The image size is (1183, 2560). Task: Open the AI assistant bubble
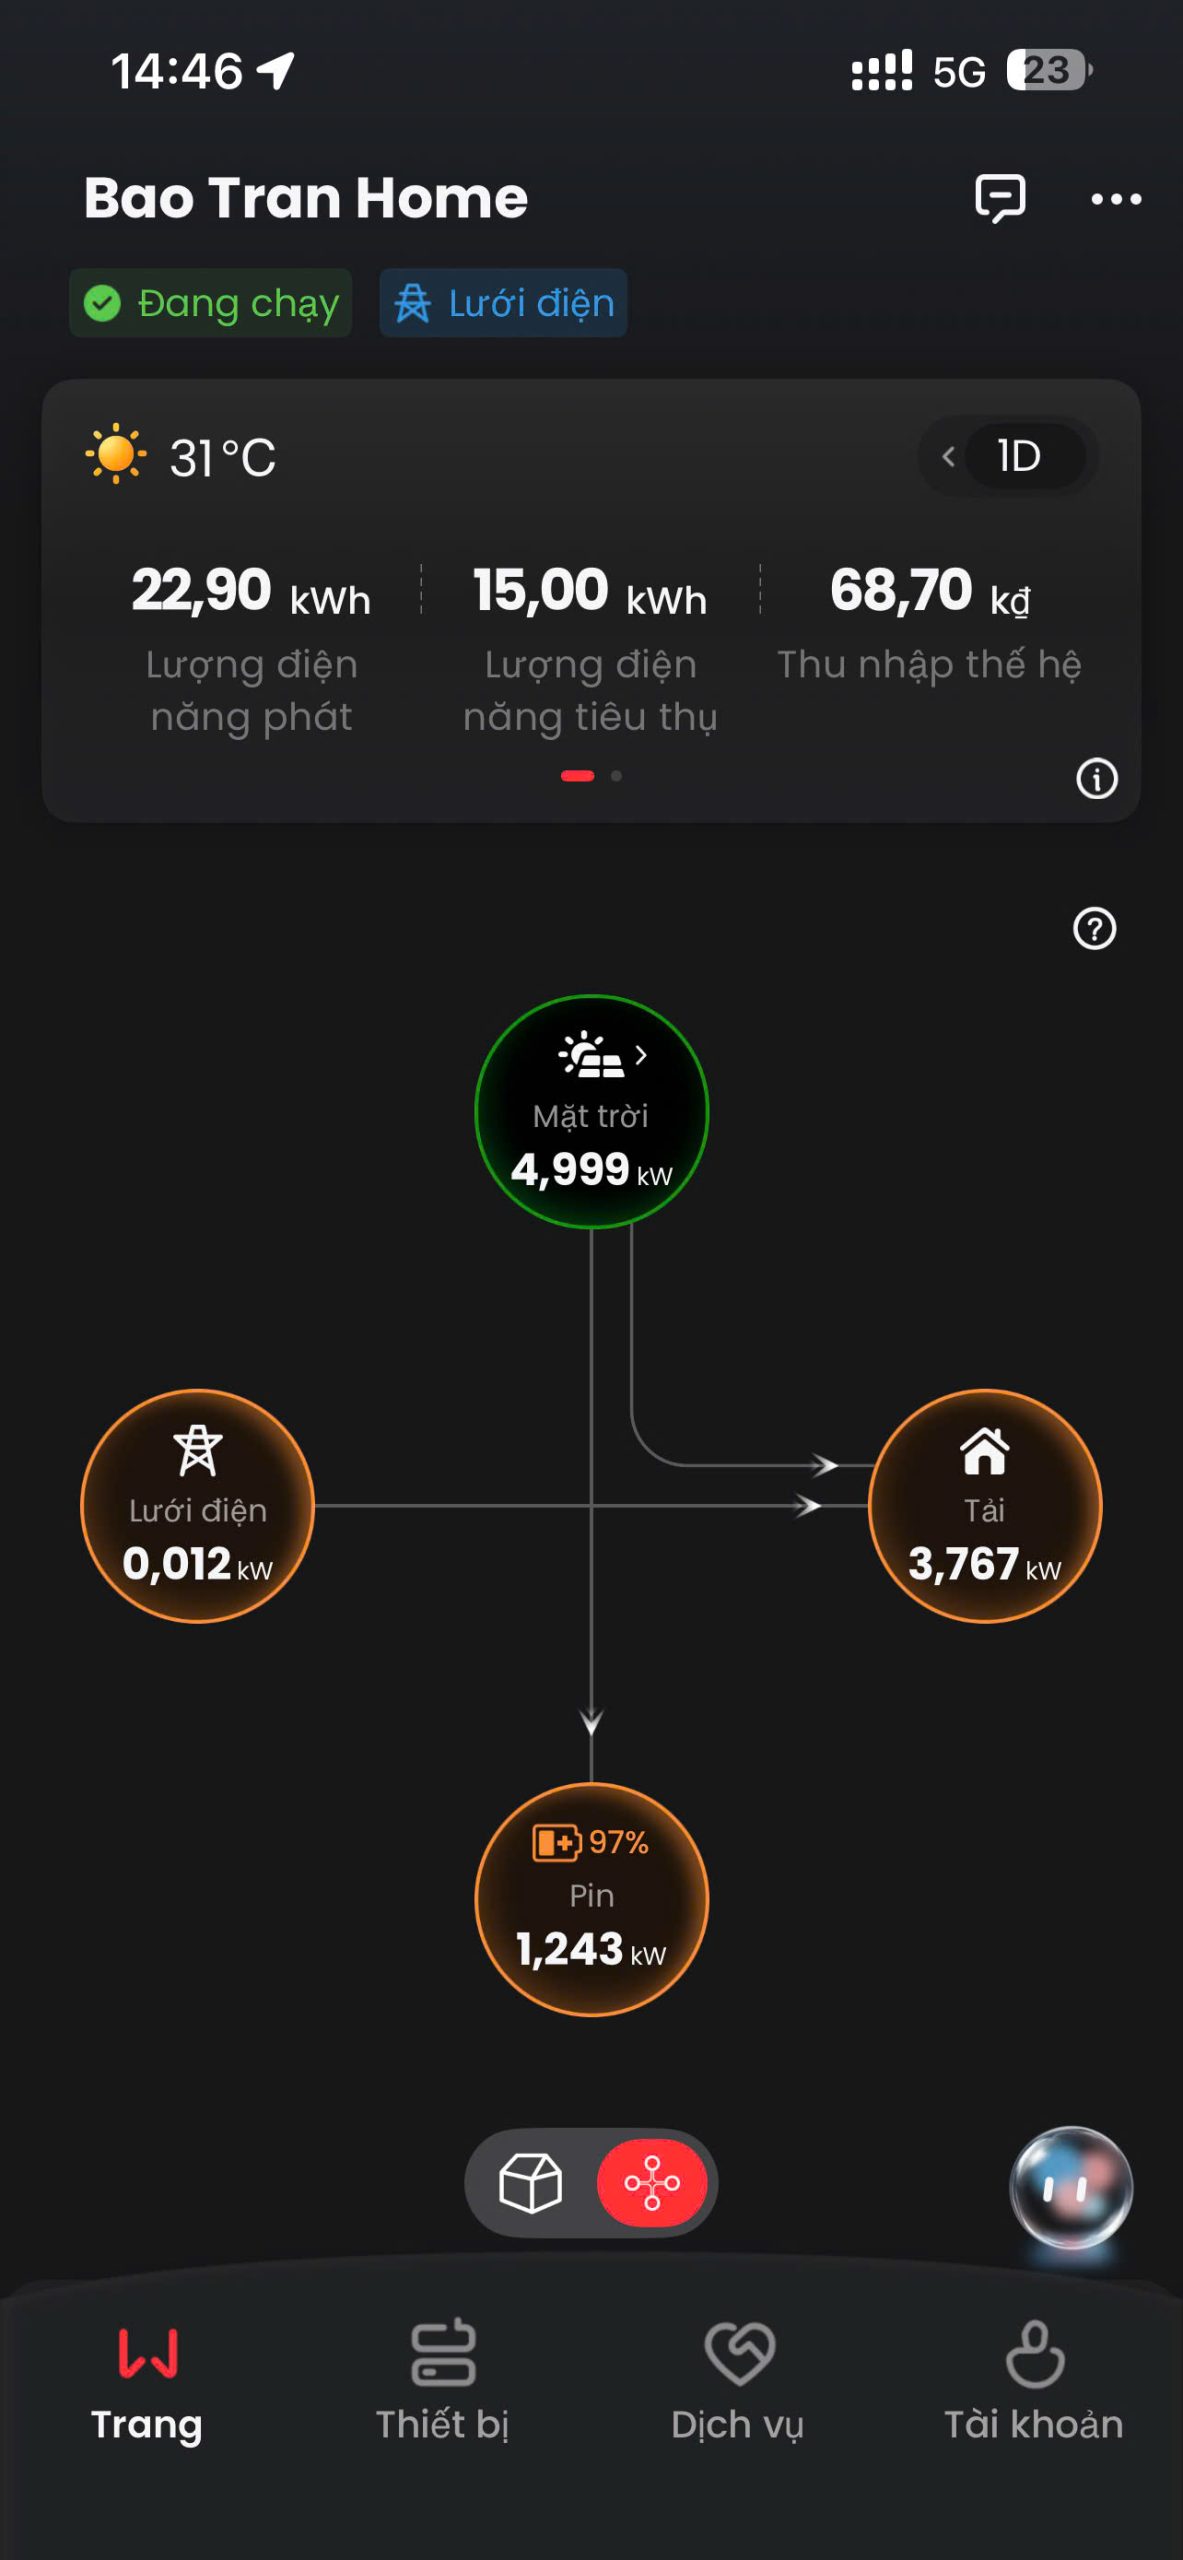(x=1071, y=2188)
